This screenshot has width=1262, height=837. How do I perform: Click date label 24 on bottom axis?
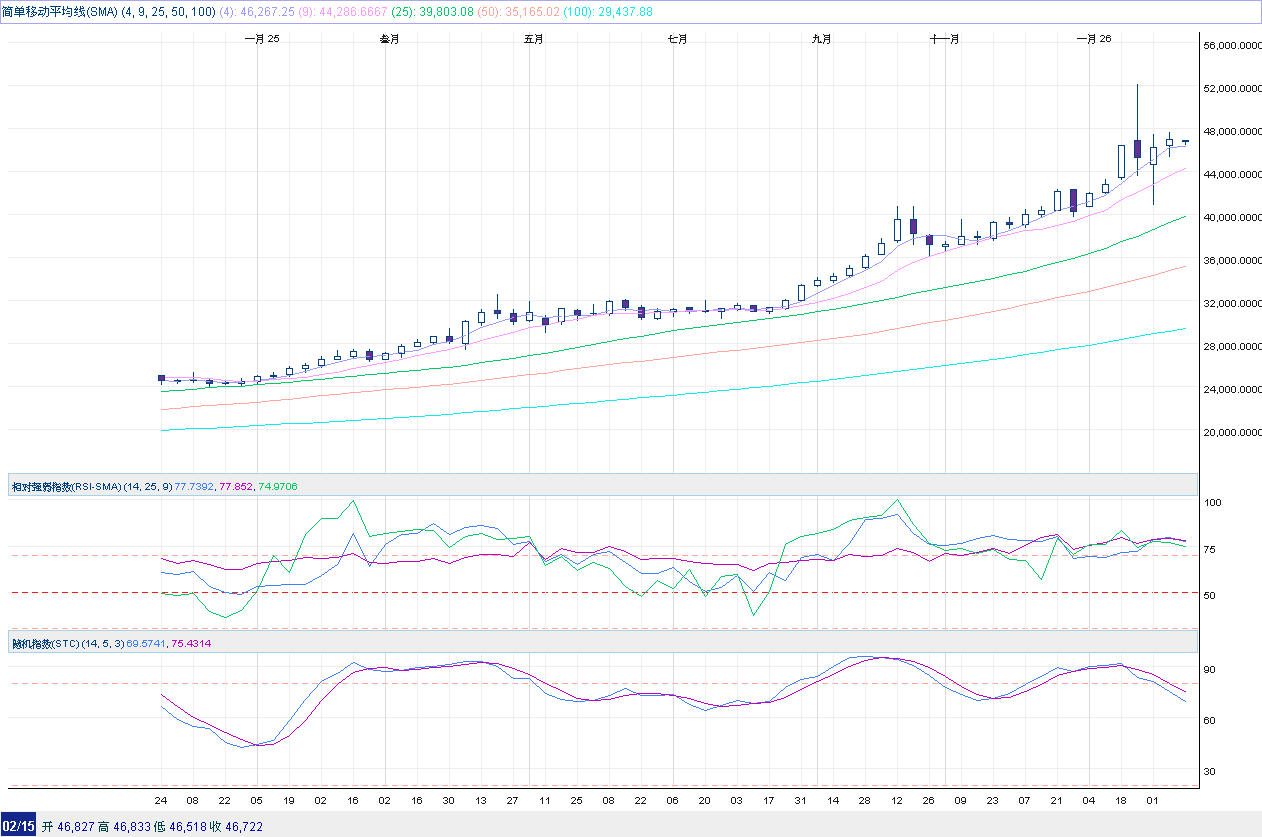[x=161, y=801]
